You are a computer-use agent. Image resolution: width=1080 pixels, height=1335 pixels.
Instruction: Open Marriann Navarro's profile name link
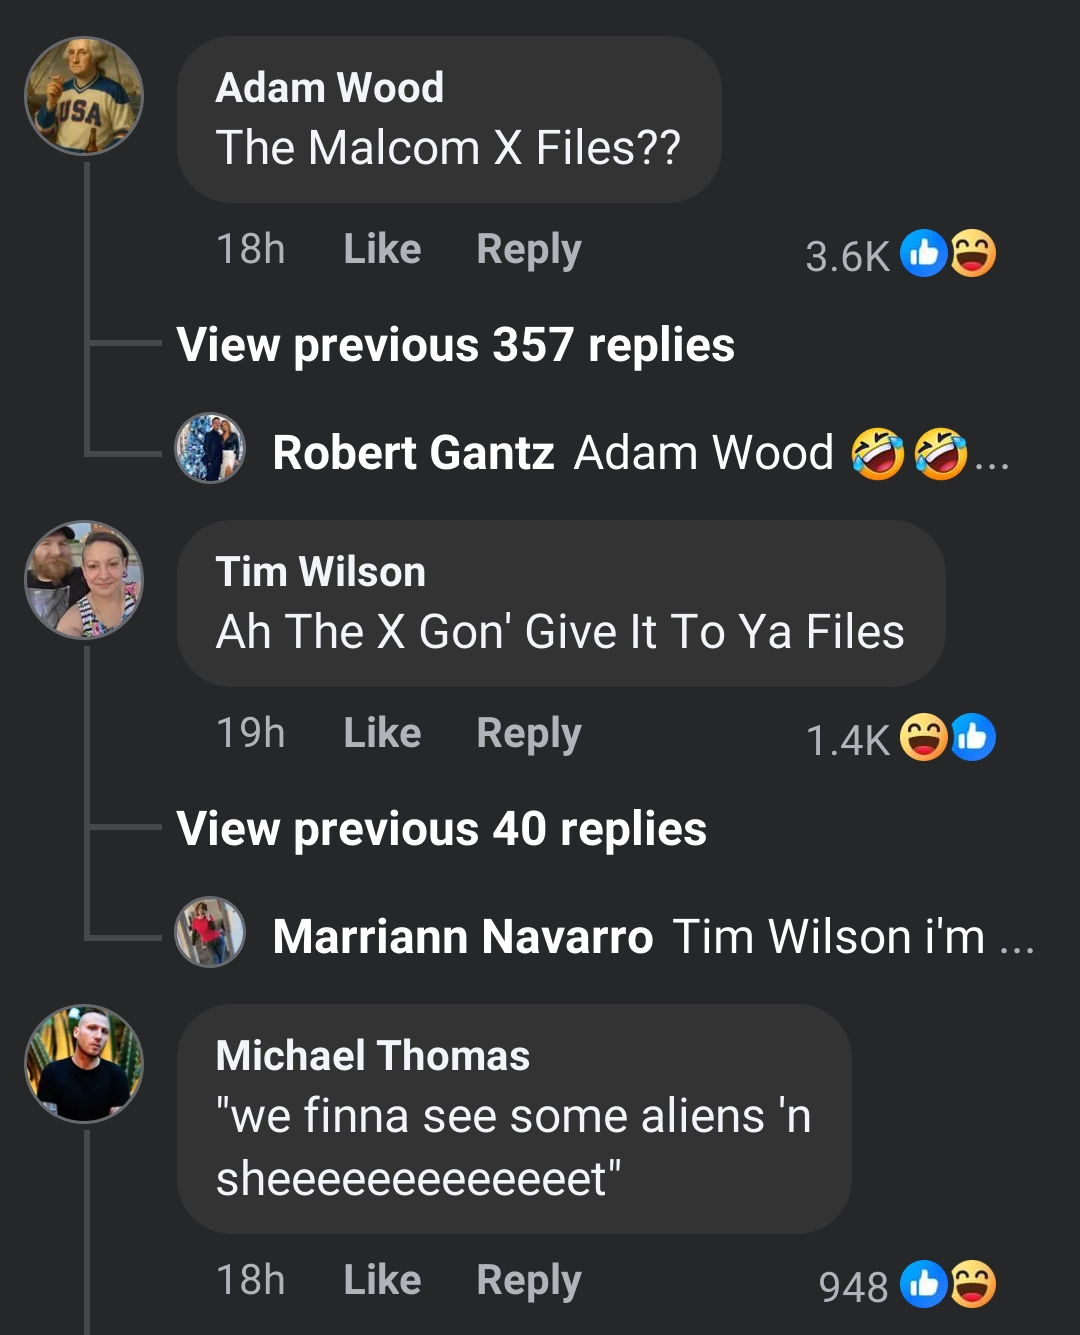(463, 937)
